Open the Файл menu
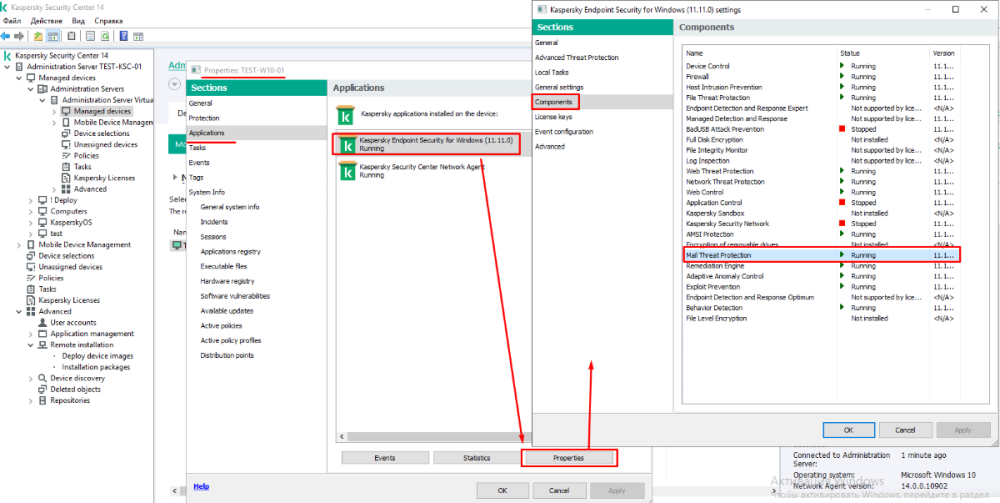This screenshot has height=503, width=1000. 11,21
